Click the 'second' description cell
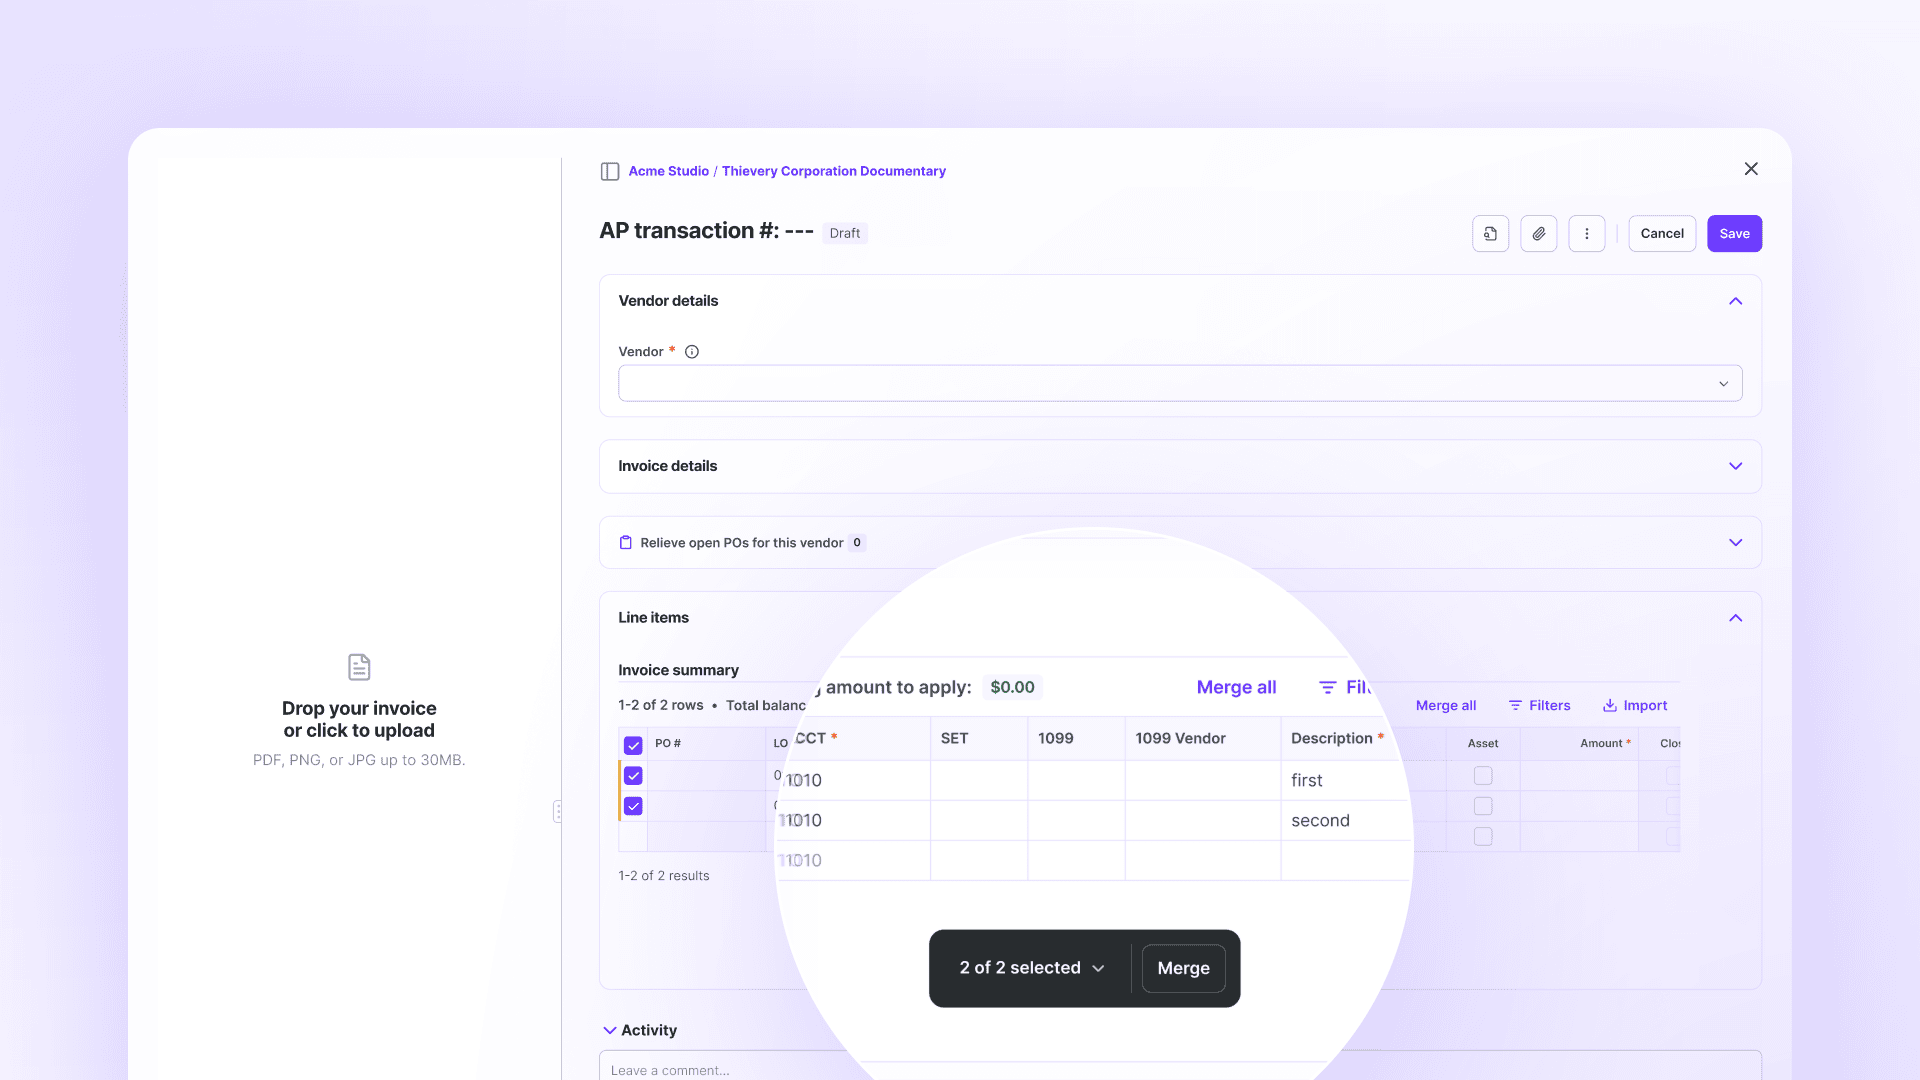The width and height of the screenshot is (1920, 1080). point(1345,820)
